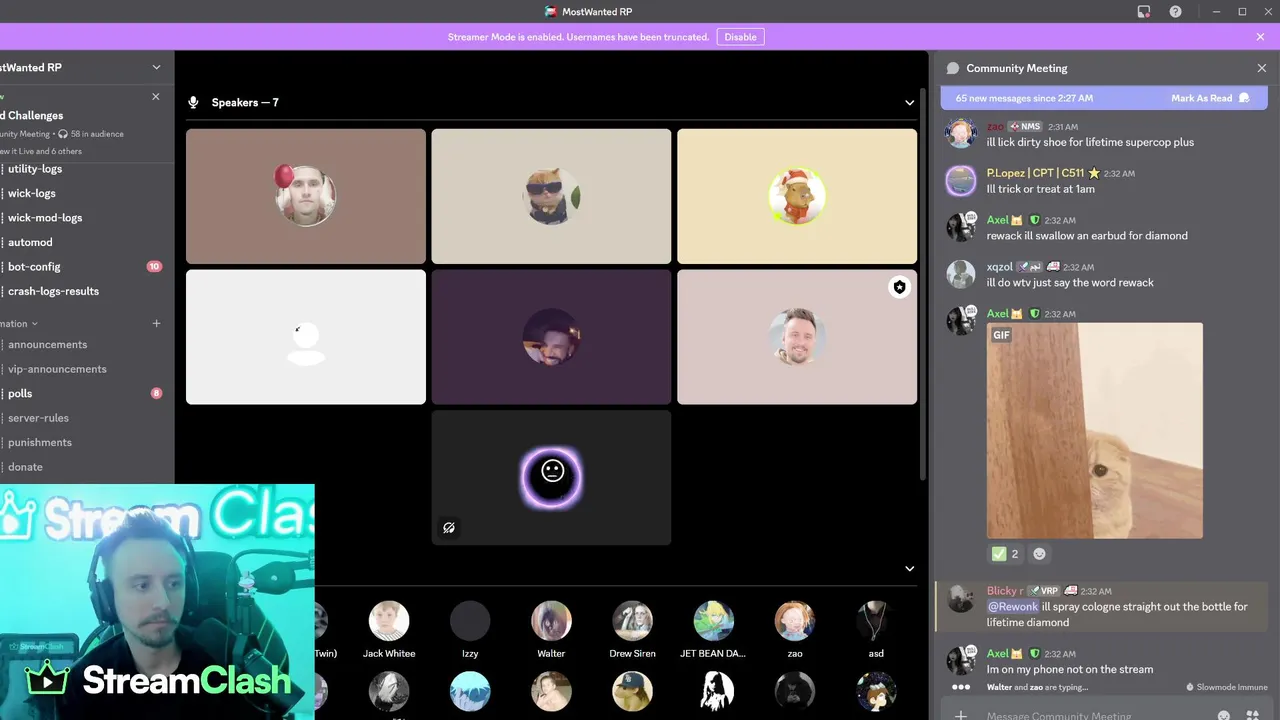Click audience member Walter

coord(551,630)
